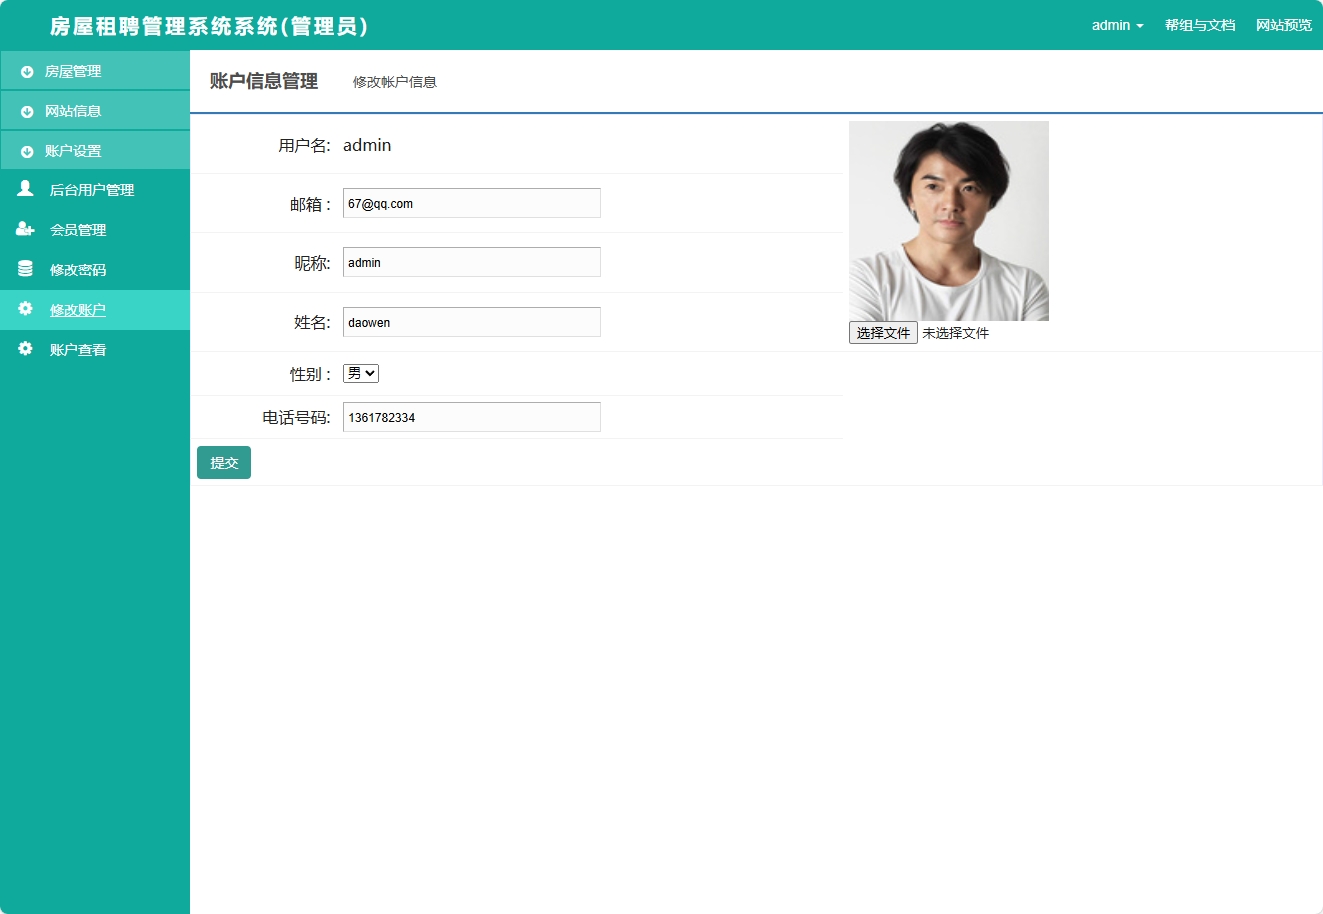Switch to the 修改帐户信息 tab
Screen dimensions: 1323x914
[394, 82]
